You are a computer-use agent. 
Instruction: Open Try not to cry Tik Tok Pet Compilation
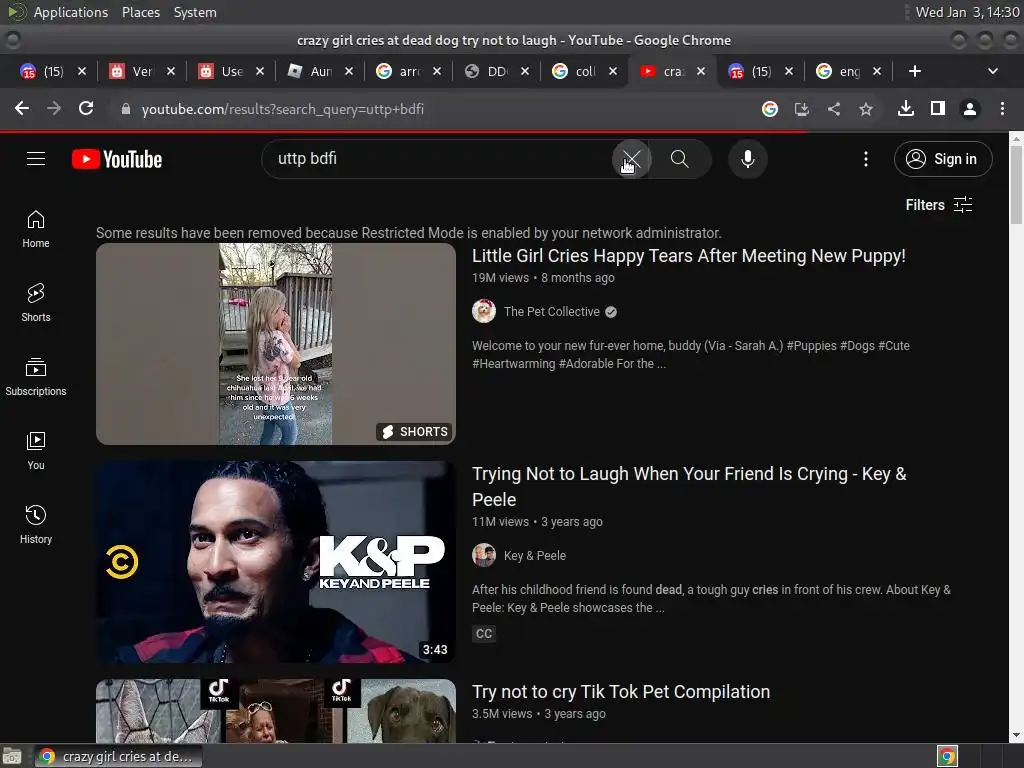click(621, 692)
